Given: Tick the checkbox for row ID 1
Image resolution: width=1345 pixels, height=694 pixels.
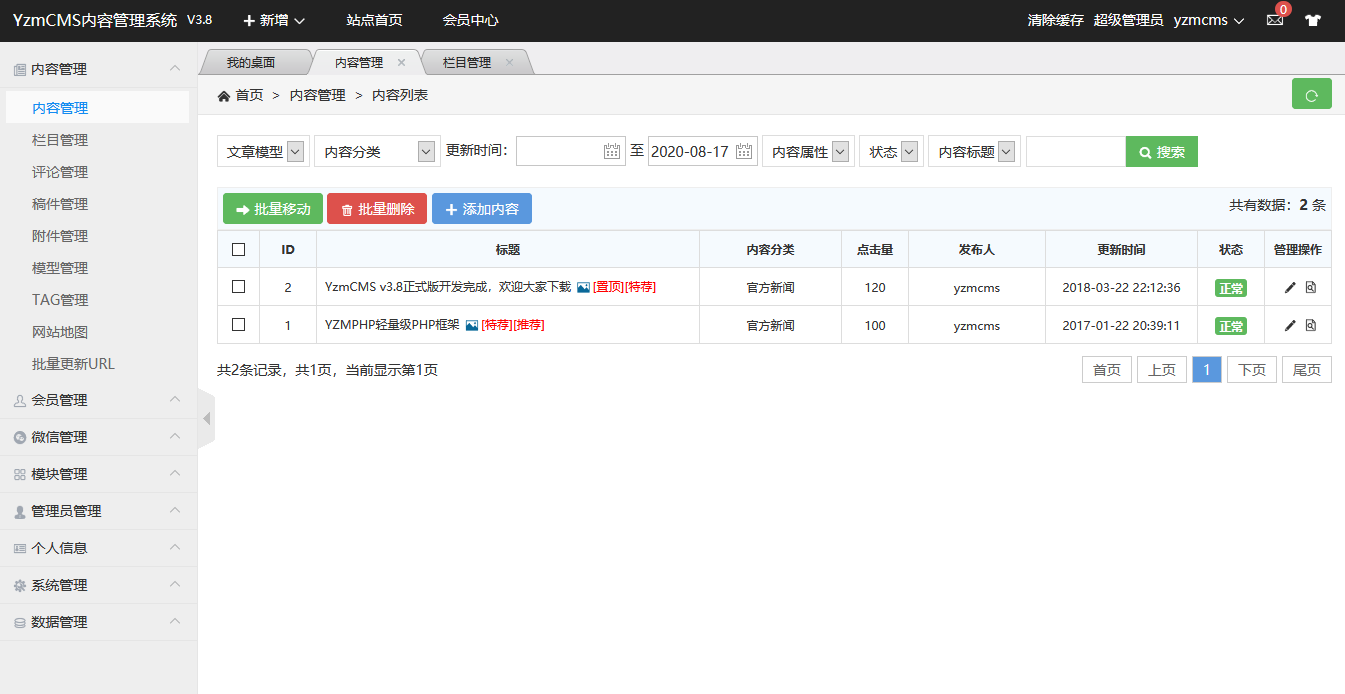Looking at the screenshot, I should pyautogui.click(x=238, y=325).
